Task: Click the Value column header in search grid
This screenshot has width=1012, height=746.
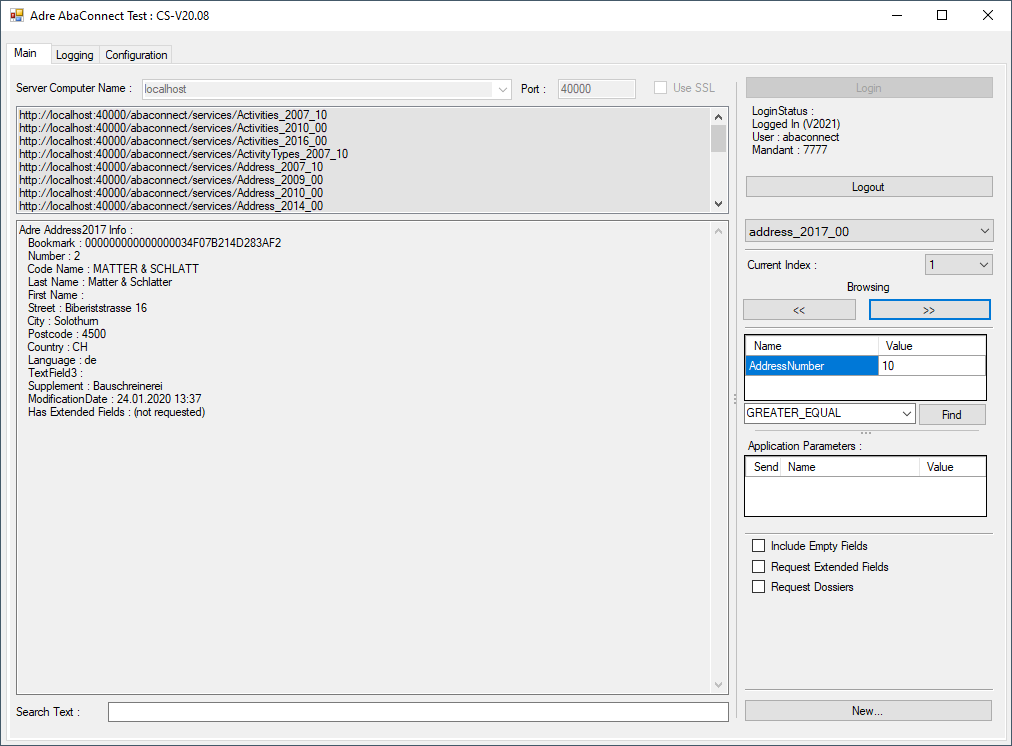Action: click(x=931, y=346)
